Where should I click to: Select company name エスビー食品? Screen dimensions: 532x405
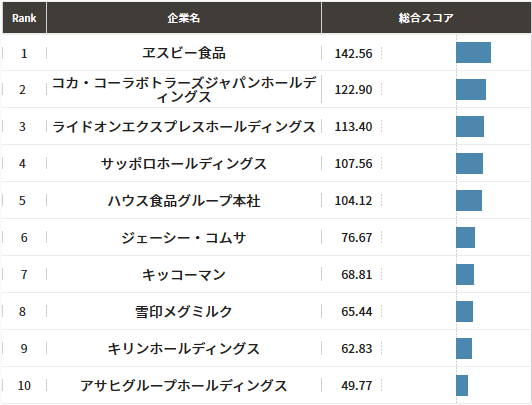184,53
